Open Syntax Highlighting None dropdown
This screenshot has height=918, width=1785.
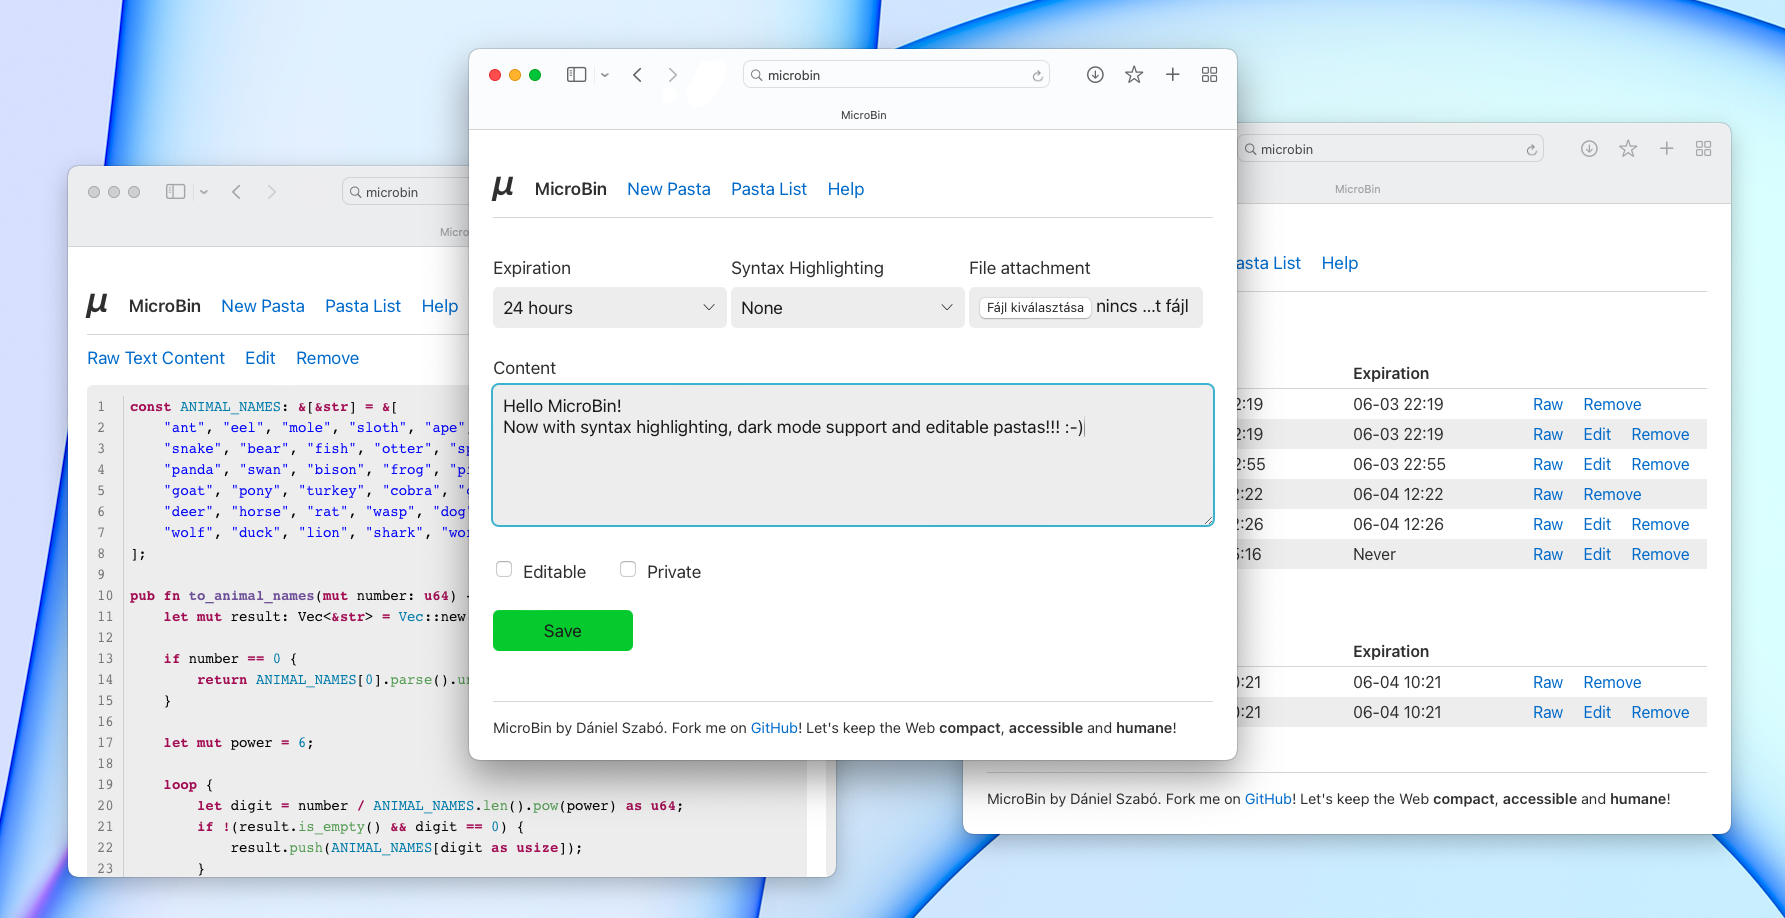click(x=847, y=308)
